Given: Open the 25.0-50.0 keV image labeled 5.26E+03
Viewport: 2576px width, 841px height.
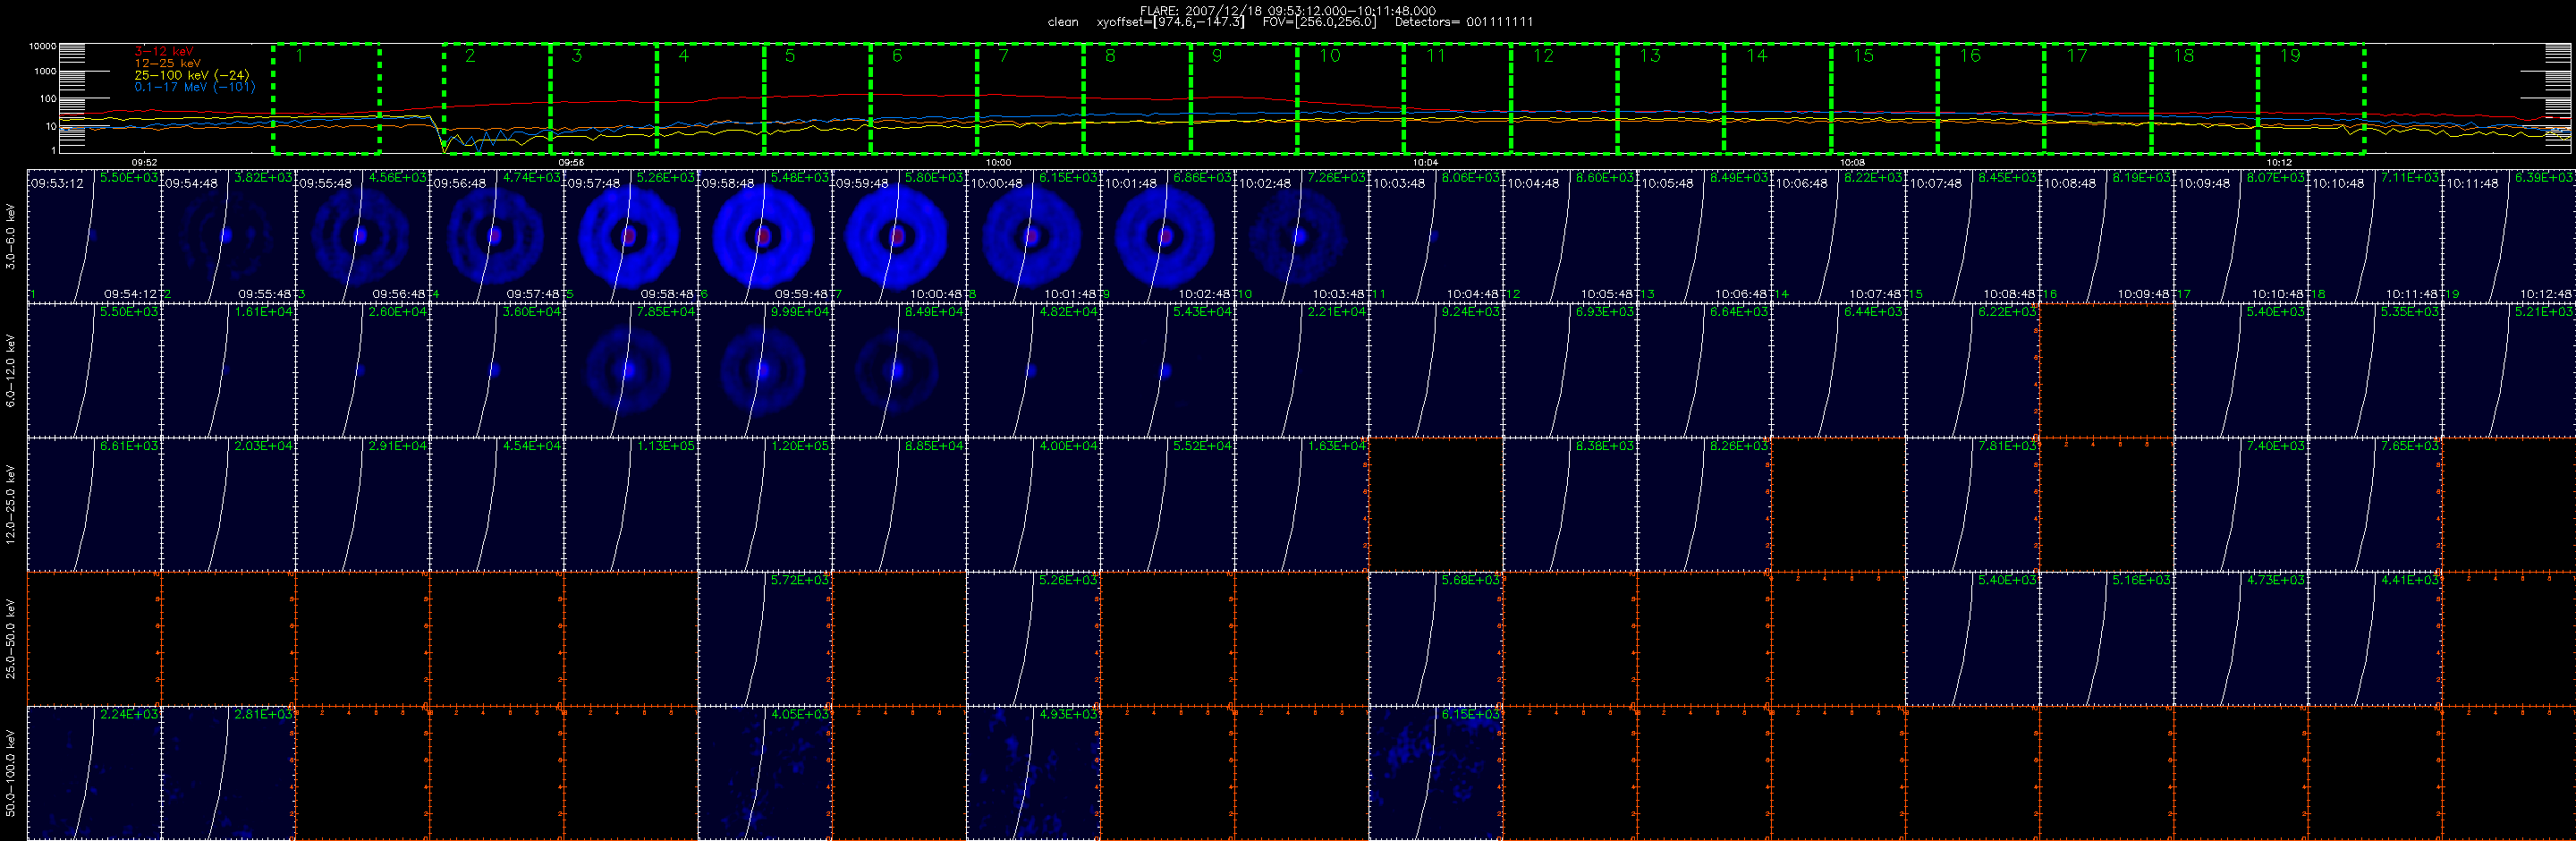Looking at the screenshot, I should [x=1033, y=638].
